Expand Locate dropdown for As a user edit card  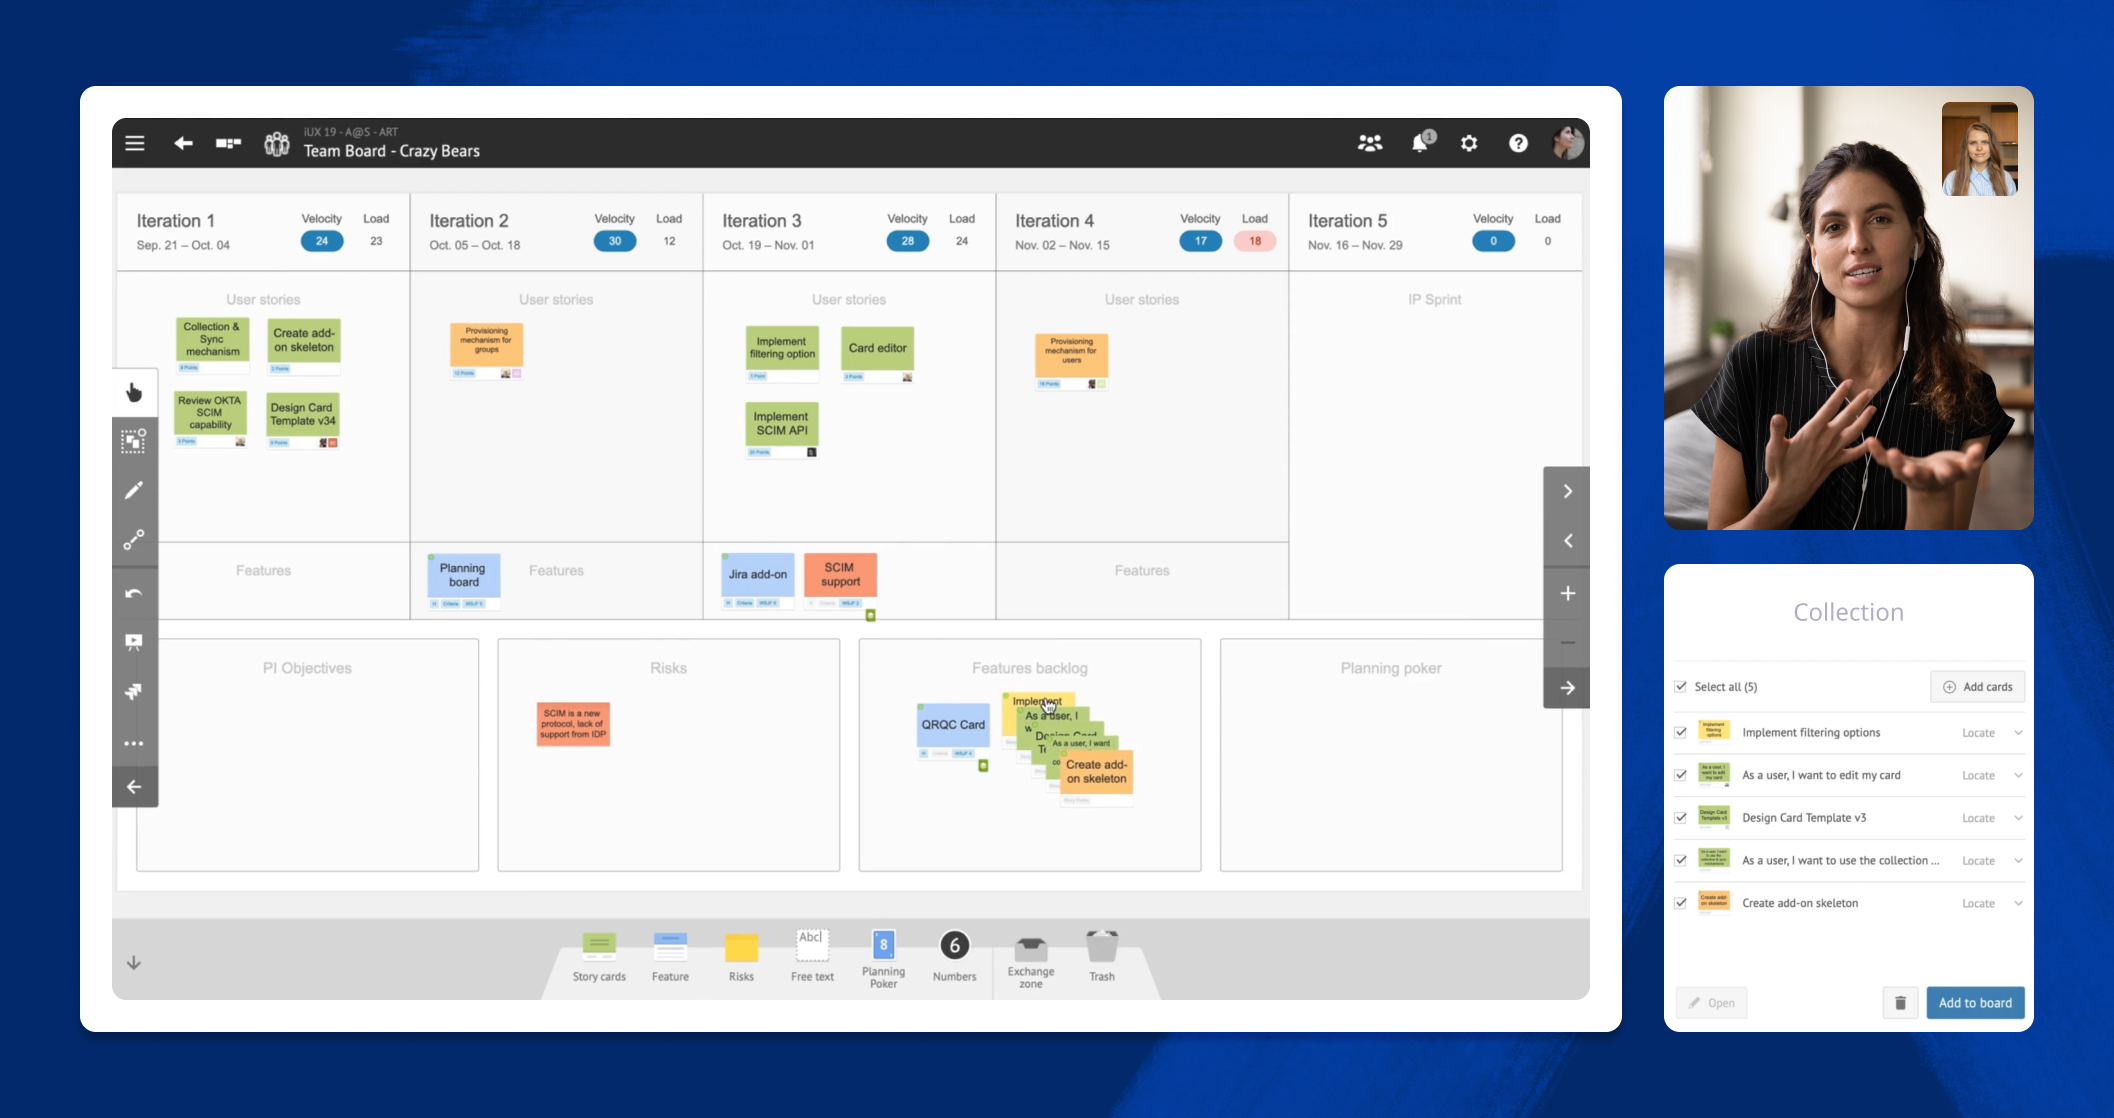coord(2018,774)
